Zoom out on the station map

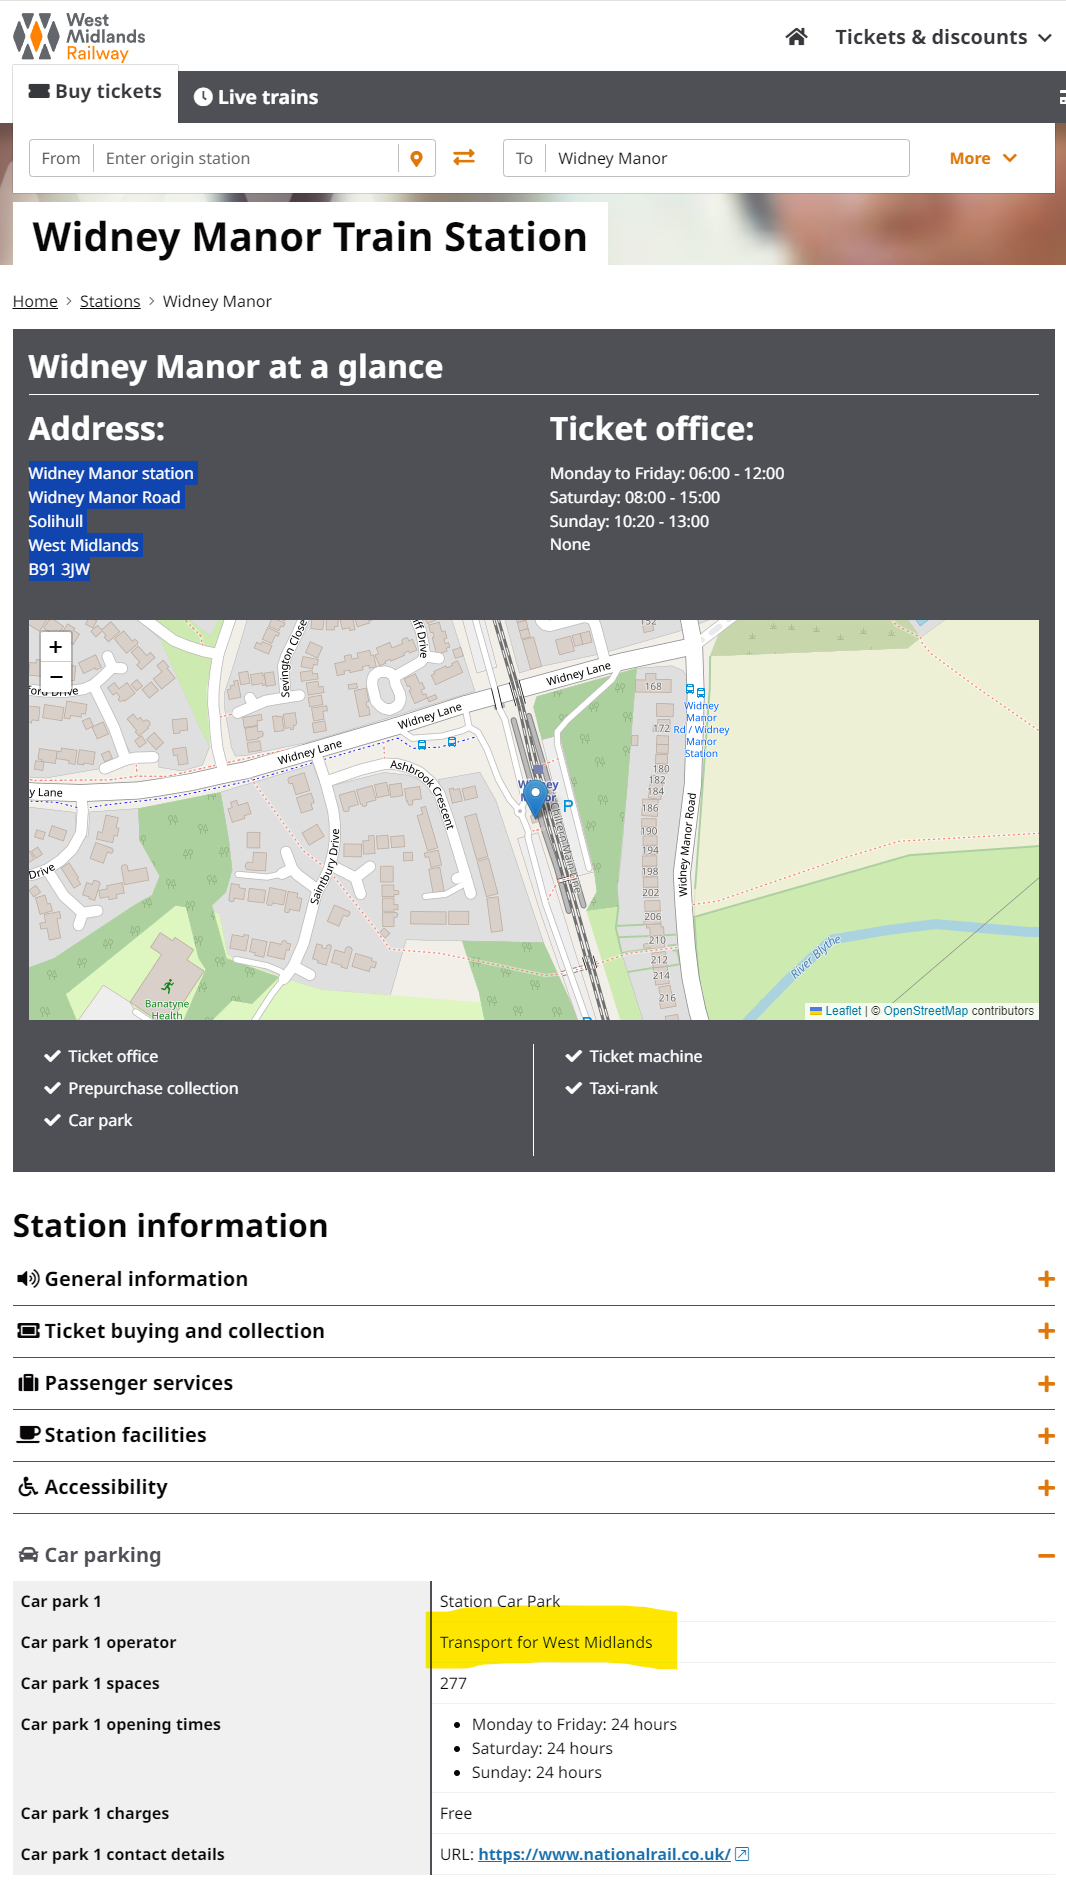tap(56, 677)
